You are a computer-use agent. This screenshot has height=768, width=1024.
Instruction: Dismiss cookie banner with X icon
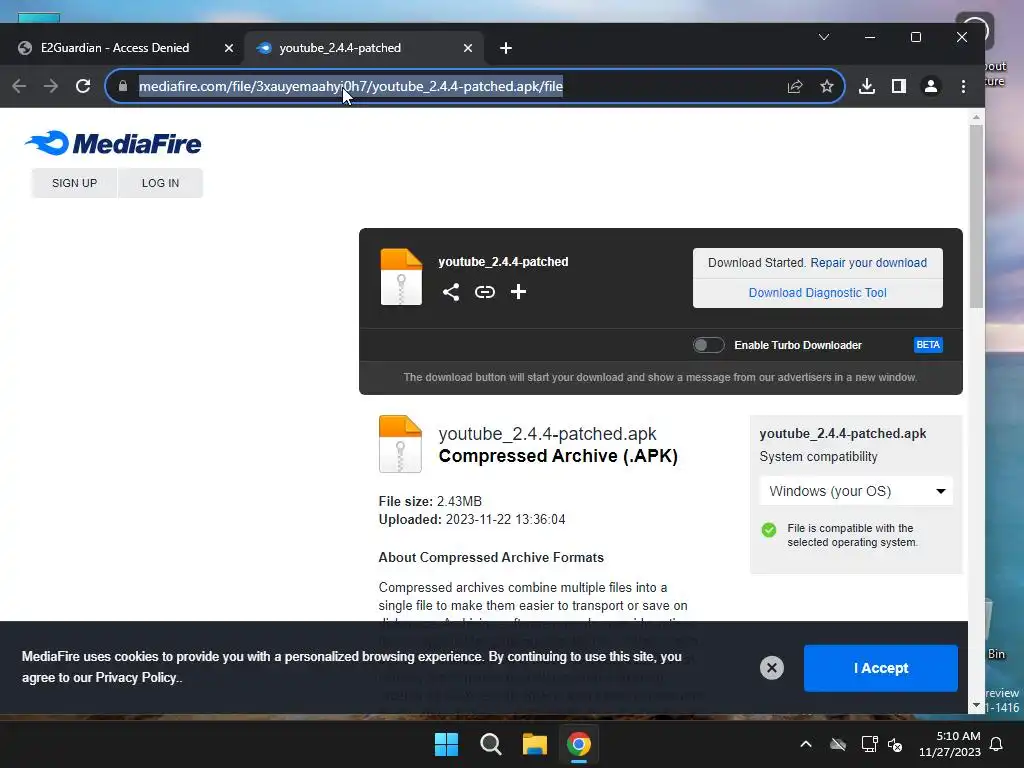coord(771,667)
